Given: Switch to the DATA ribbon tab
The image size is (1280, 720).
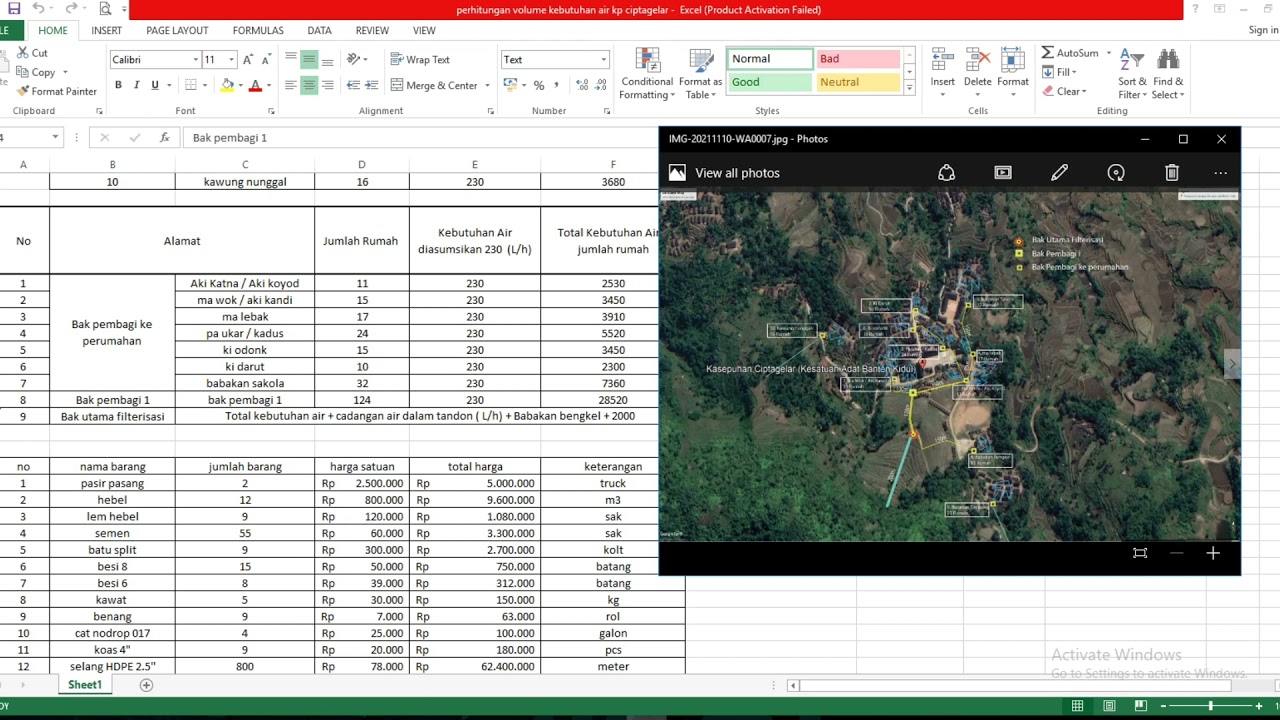Looking at the screenshot, I should click(x=320, y=31).
